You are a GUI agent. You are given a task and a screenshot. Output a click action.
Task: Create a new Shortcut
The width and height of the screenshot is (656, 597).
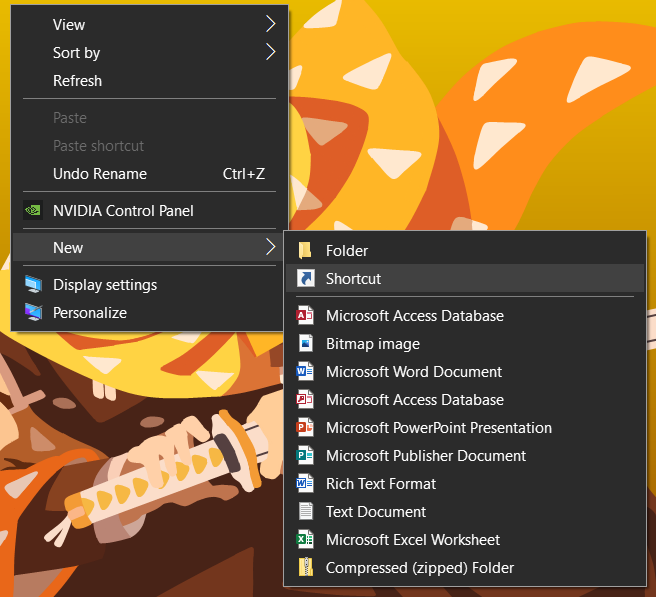point(465,278)
